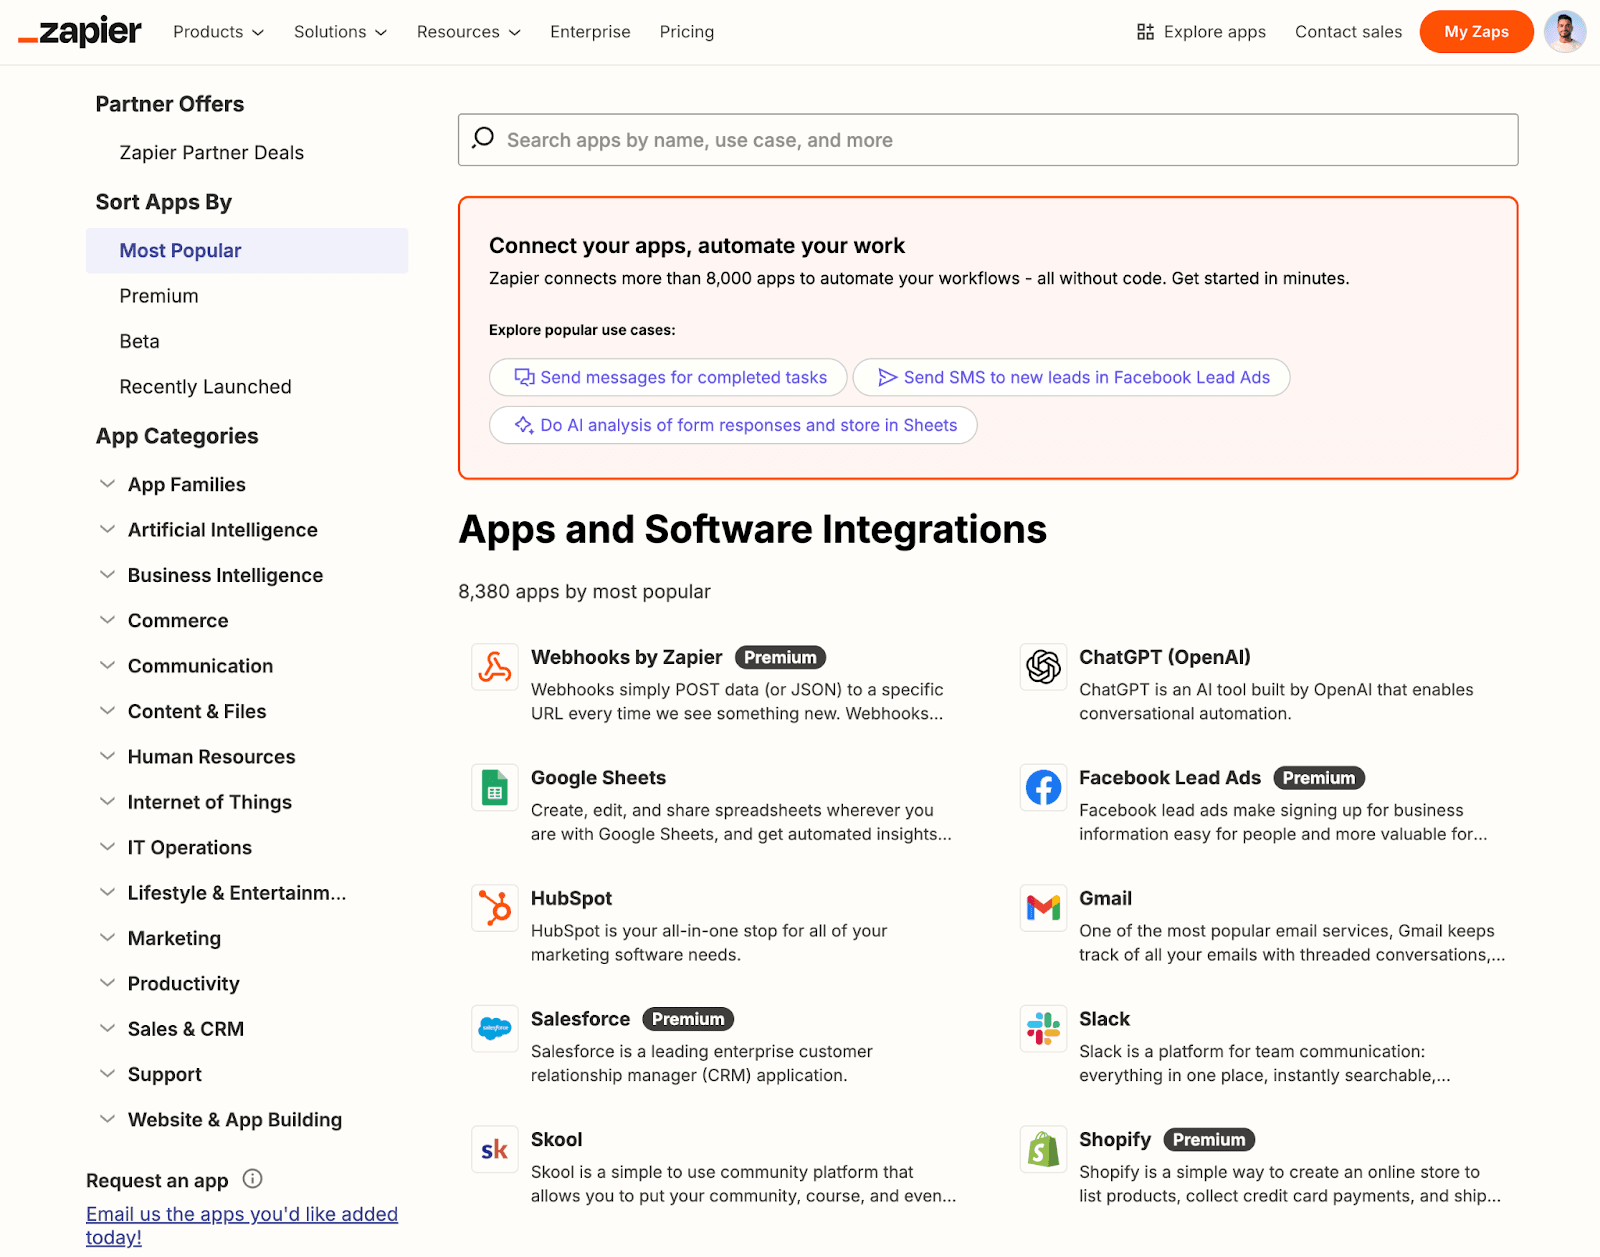Open the Shopify app icon

pos(1043,1150)
